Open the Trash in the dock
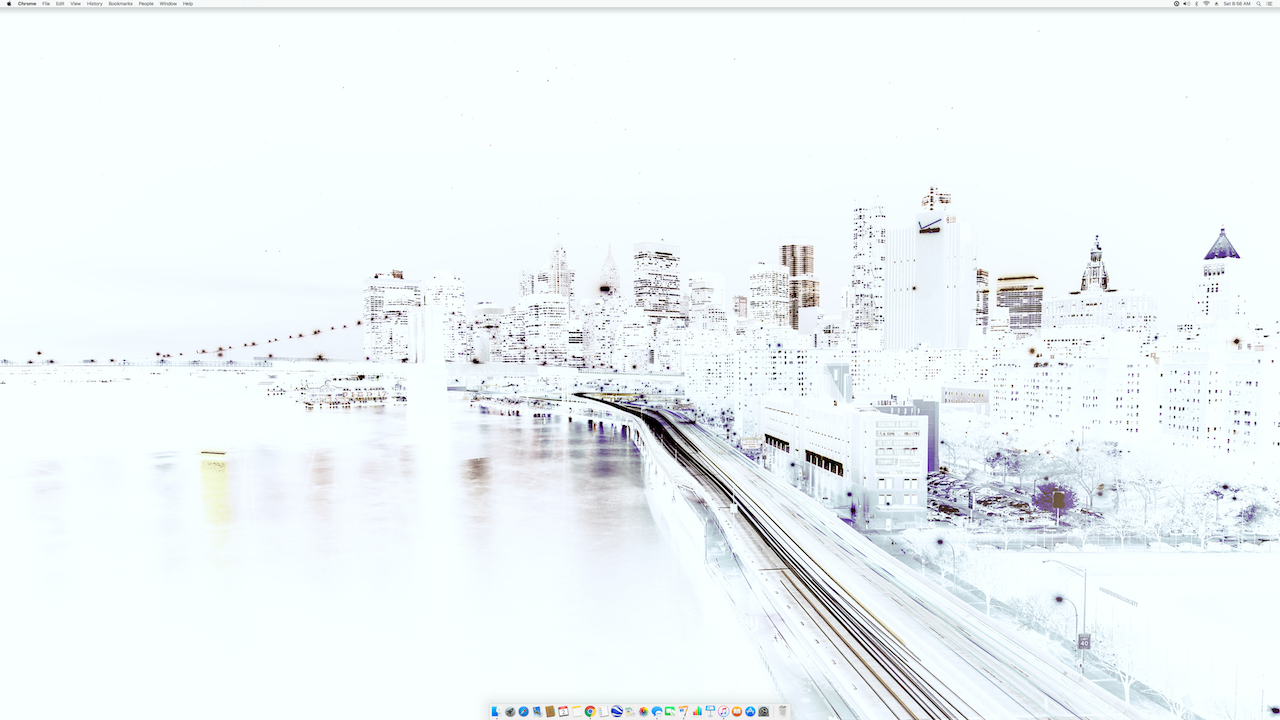Screen dimensions: 1280x720 tap(782, 711)
